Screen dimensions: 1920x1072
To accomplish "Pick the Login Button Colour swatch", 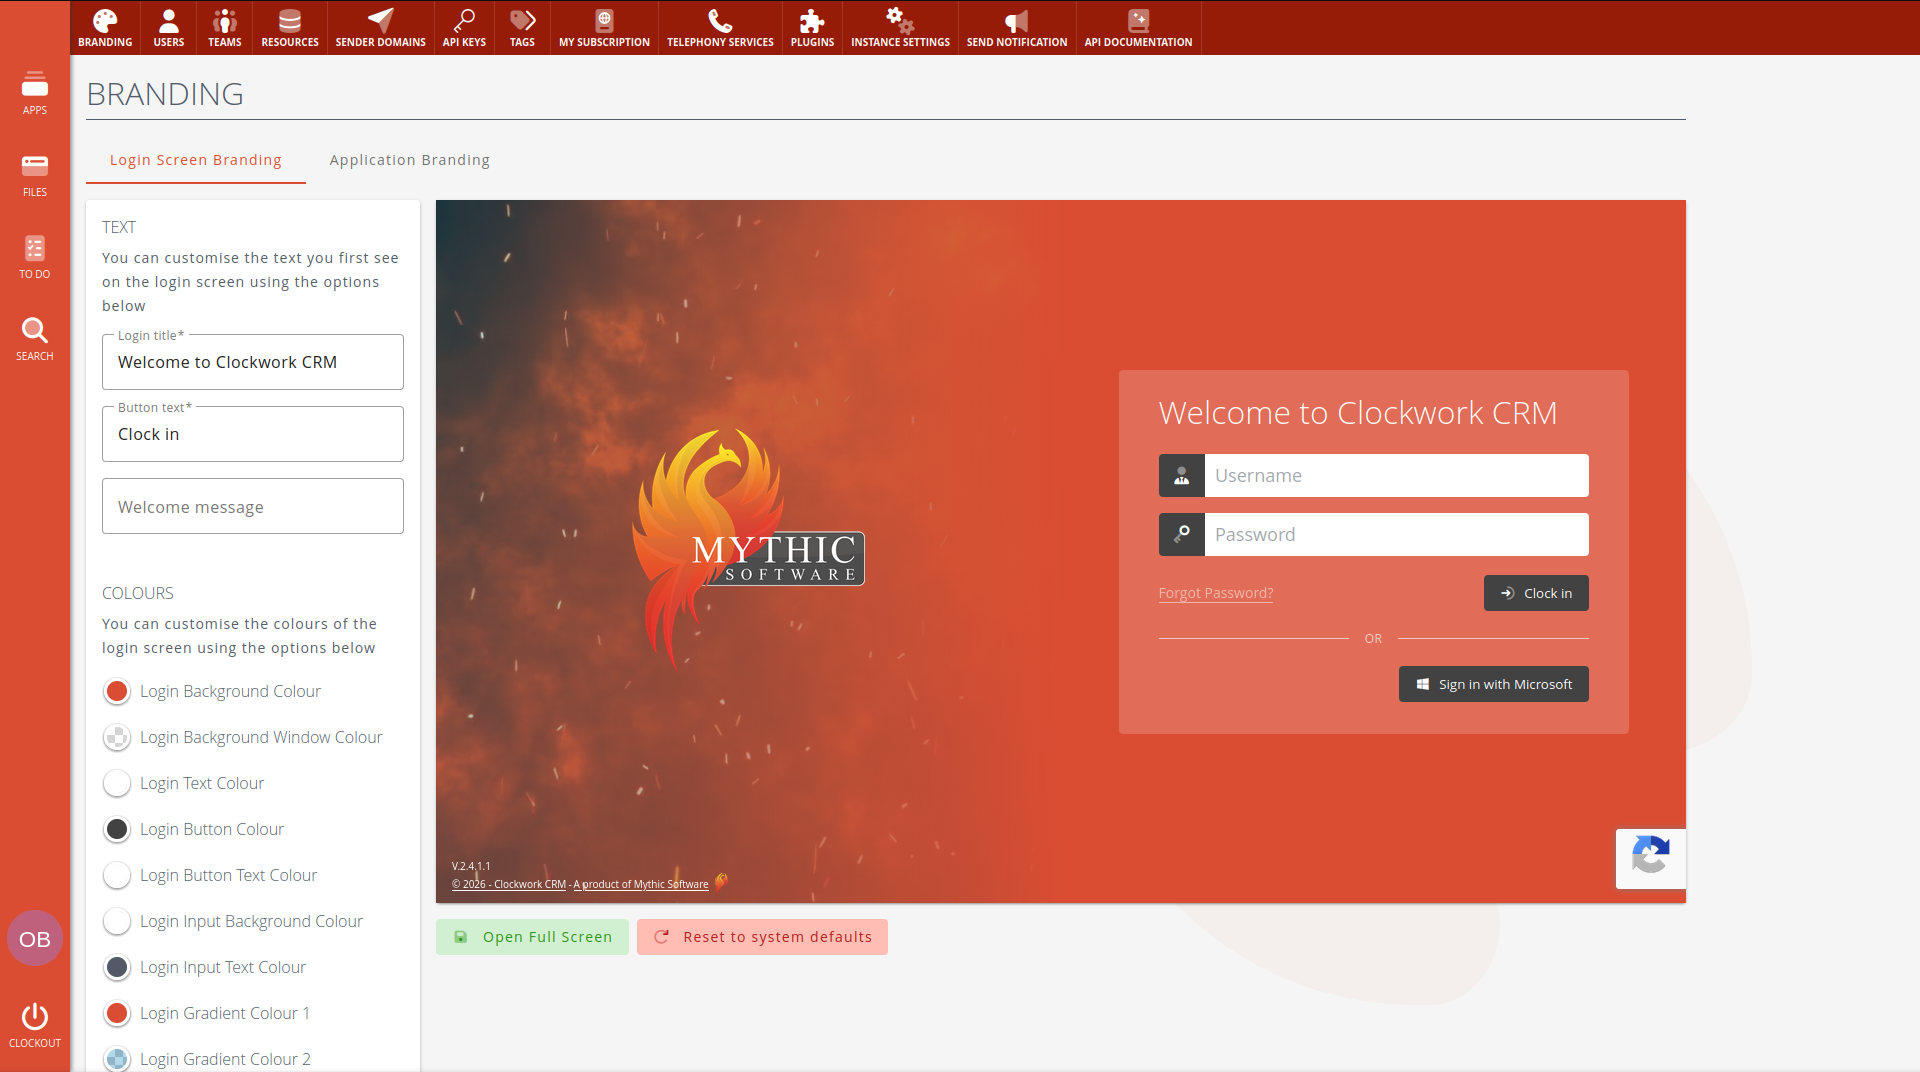I will click(117, 829).
